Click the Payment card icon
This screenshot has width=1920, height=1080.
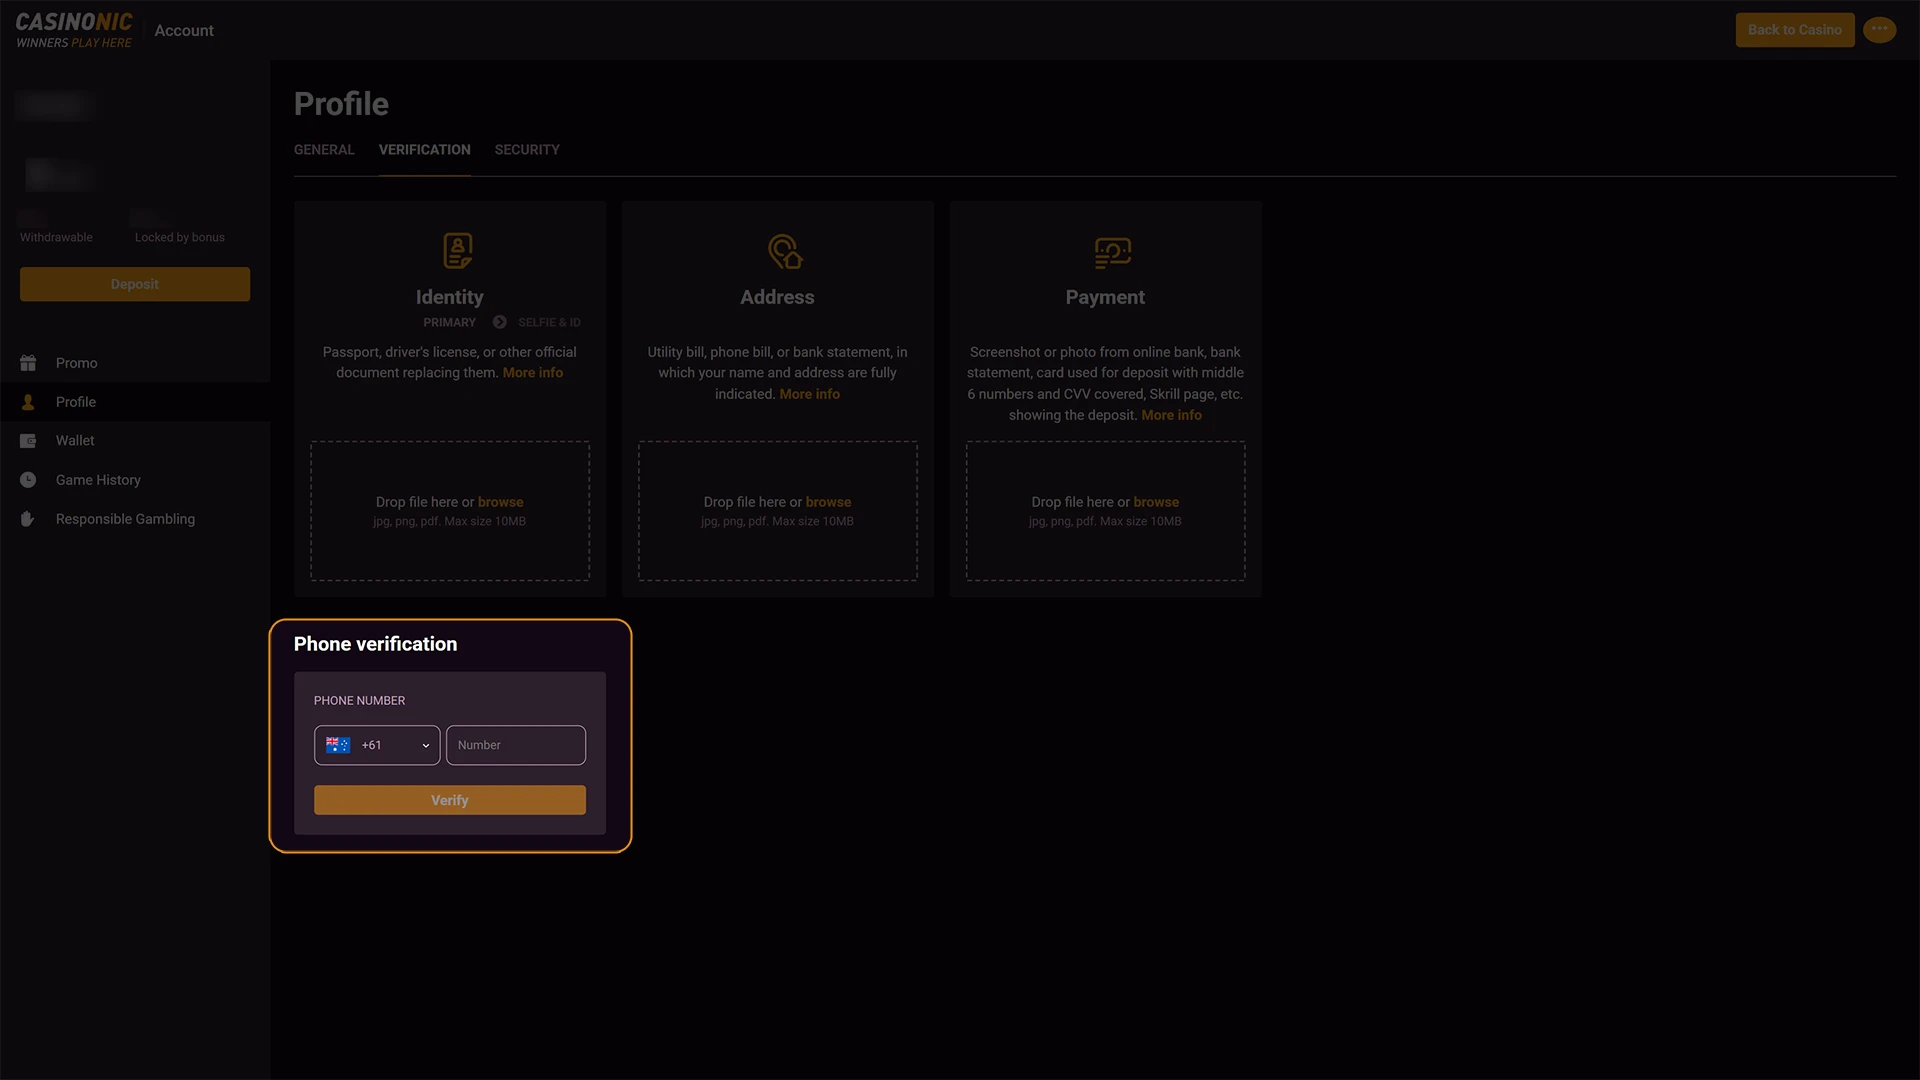click(1112, 252)
